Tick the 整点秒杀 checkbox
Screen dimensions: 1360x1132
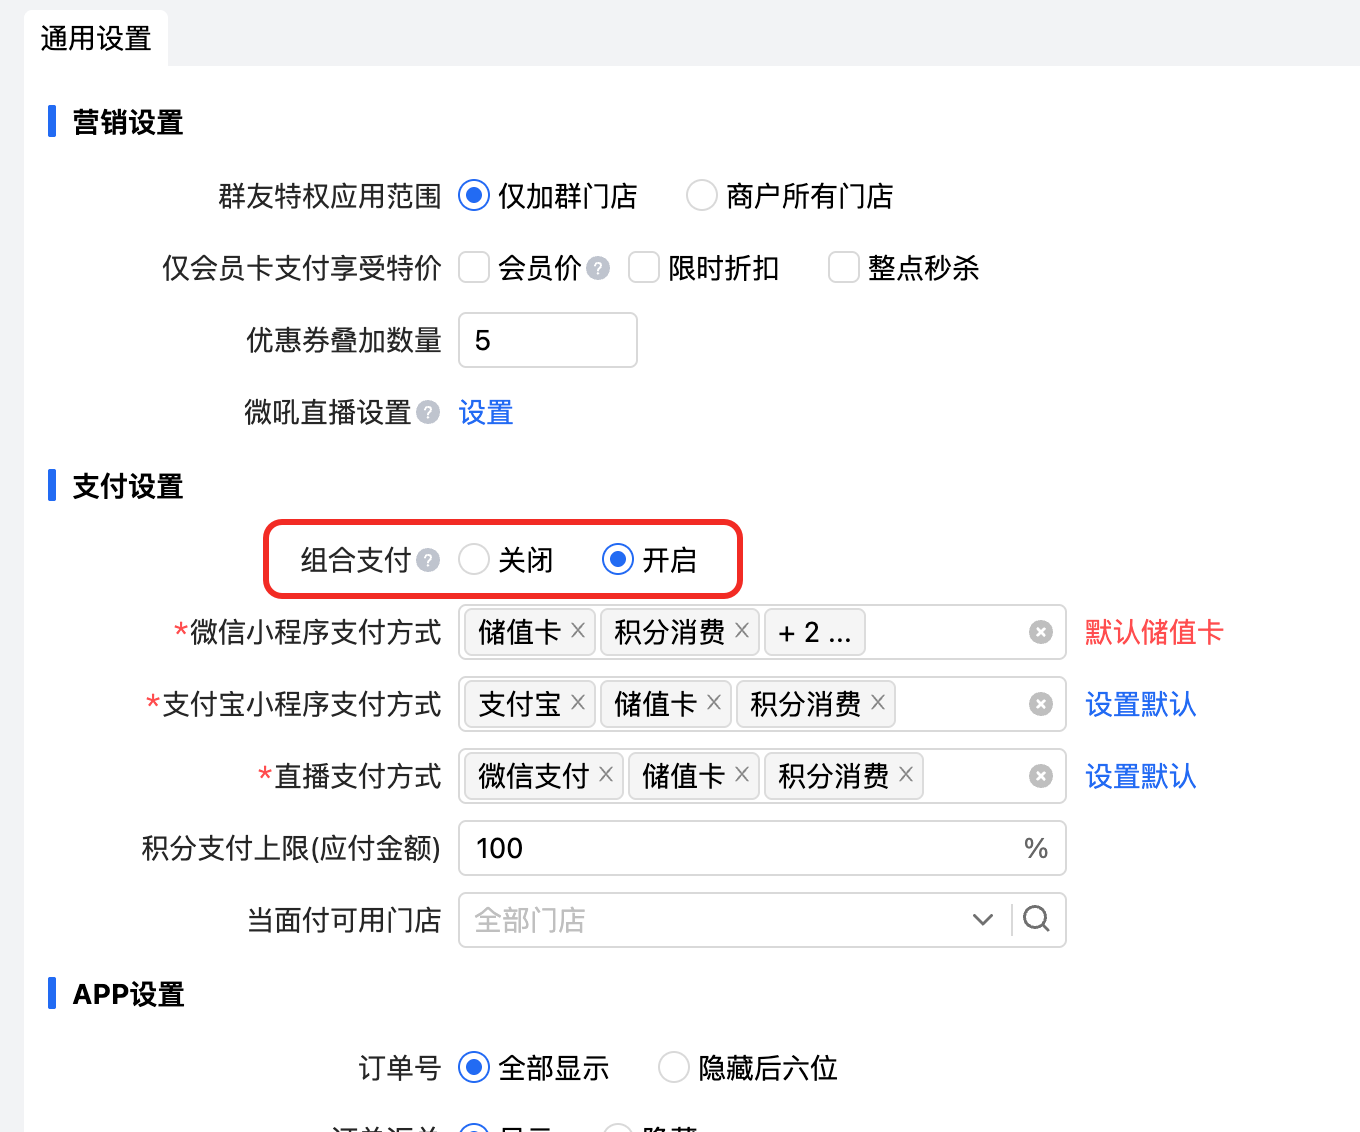844,268
